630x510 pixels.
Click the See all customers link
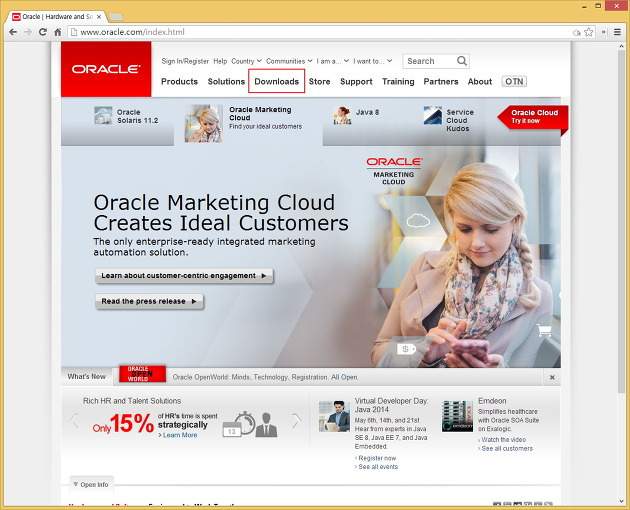pyautogui.click(x=505, y=449)
